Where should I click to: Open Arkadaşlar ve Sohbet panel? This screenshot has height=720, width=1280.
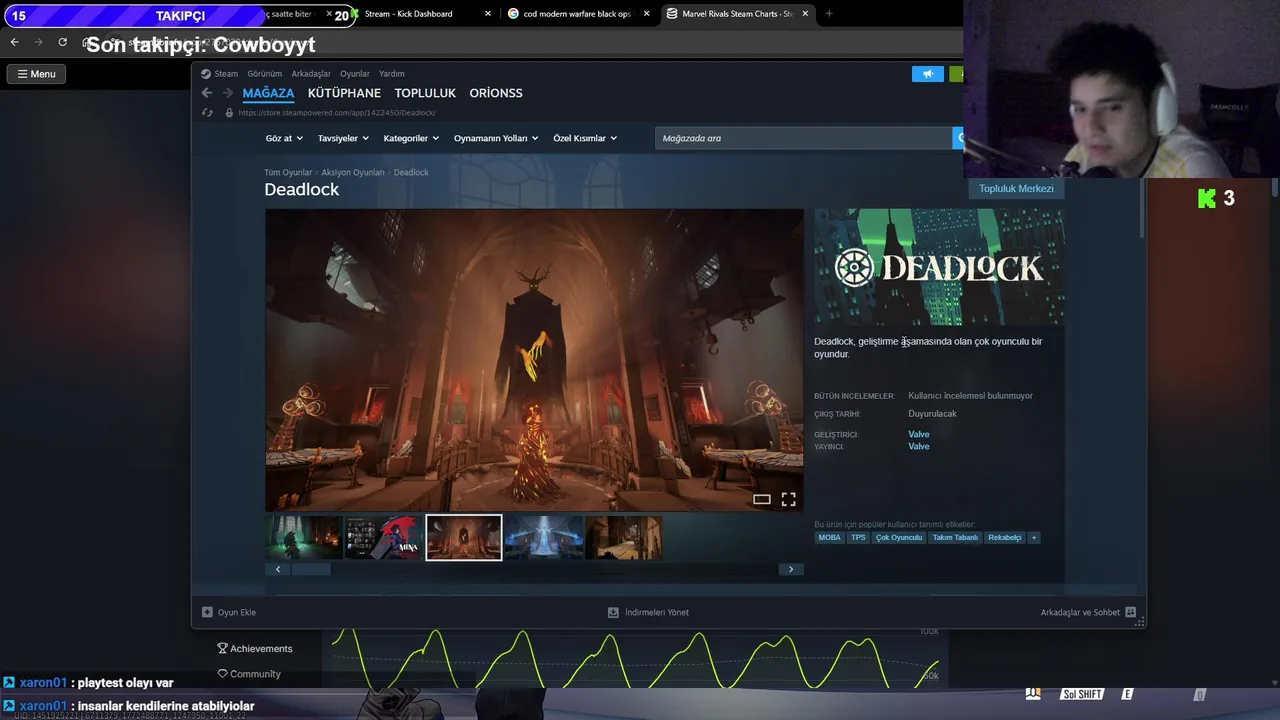point(1088,612)
